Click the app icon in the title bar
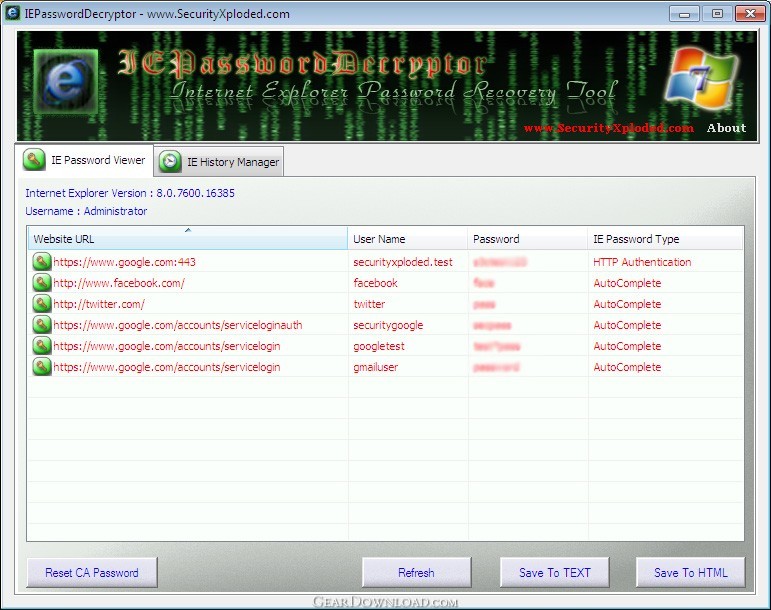The height and width of the screenshot is (610, 771). click(x=12, y=13)
